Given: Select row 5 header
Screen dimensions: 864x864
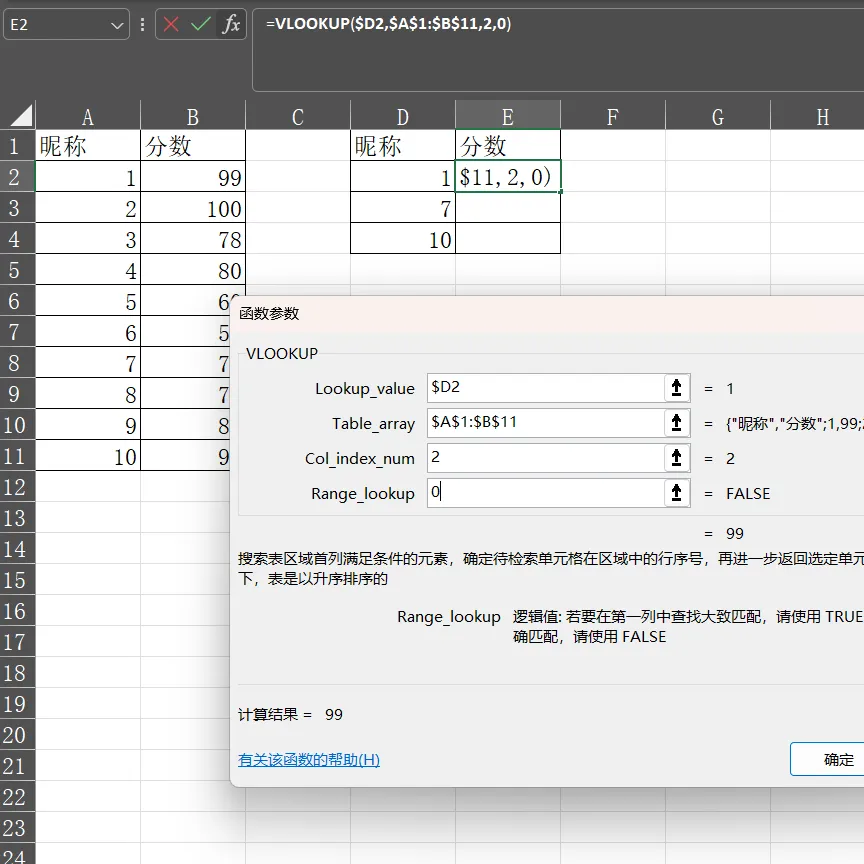Looking at the screenshot, I should coord(17,269).
